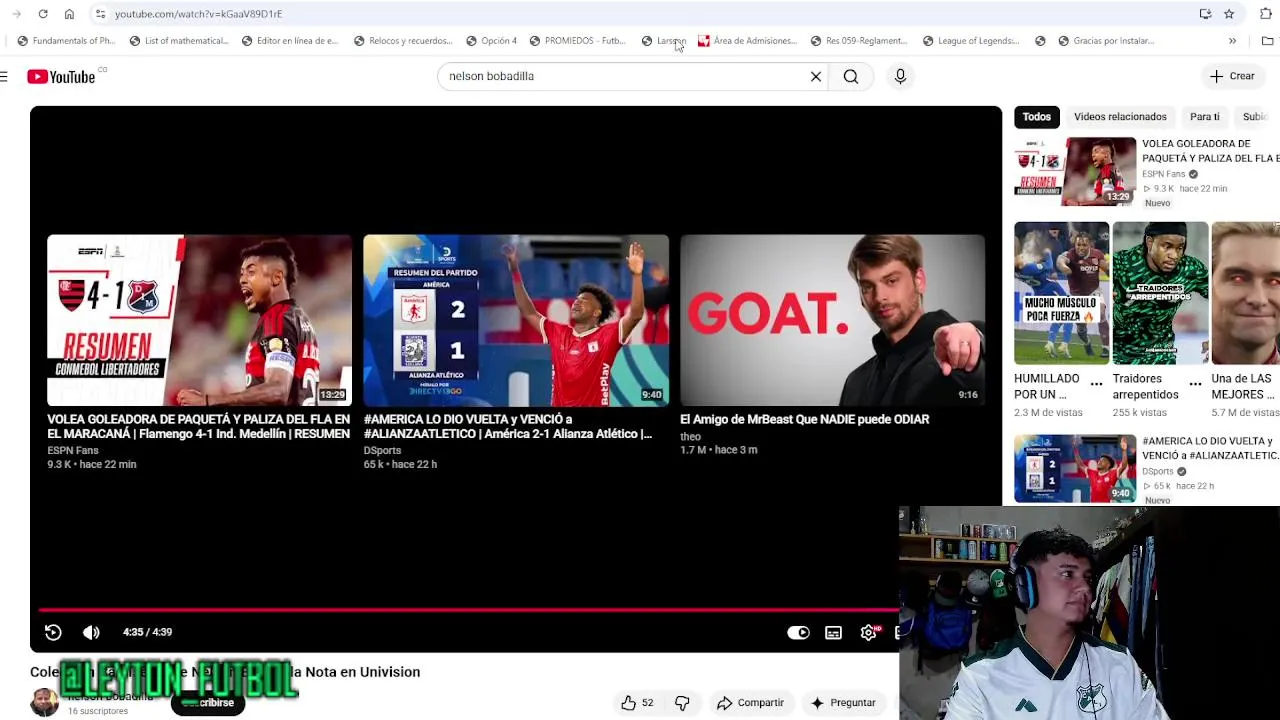
Task: Mute the video volume speaker icon
Action: pyautogui.click(x=91, y=632)
